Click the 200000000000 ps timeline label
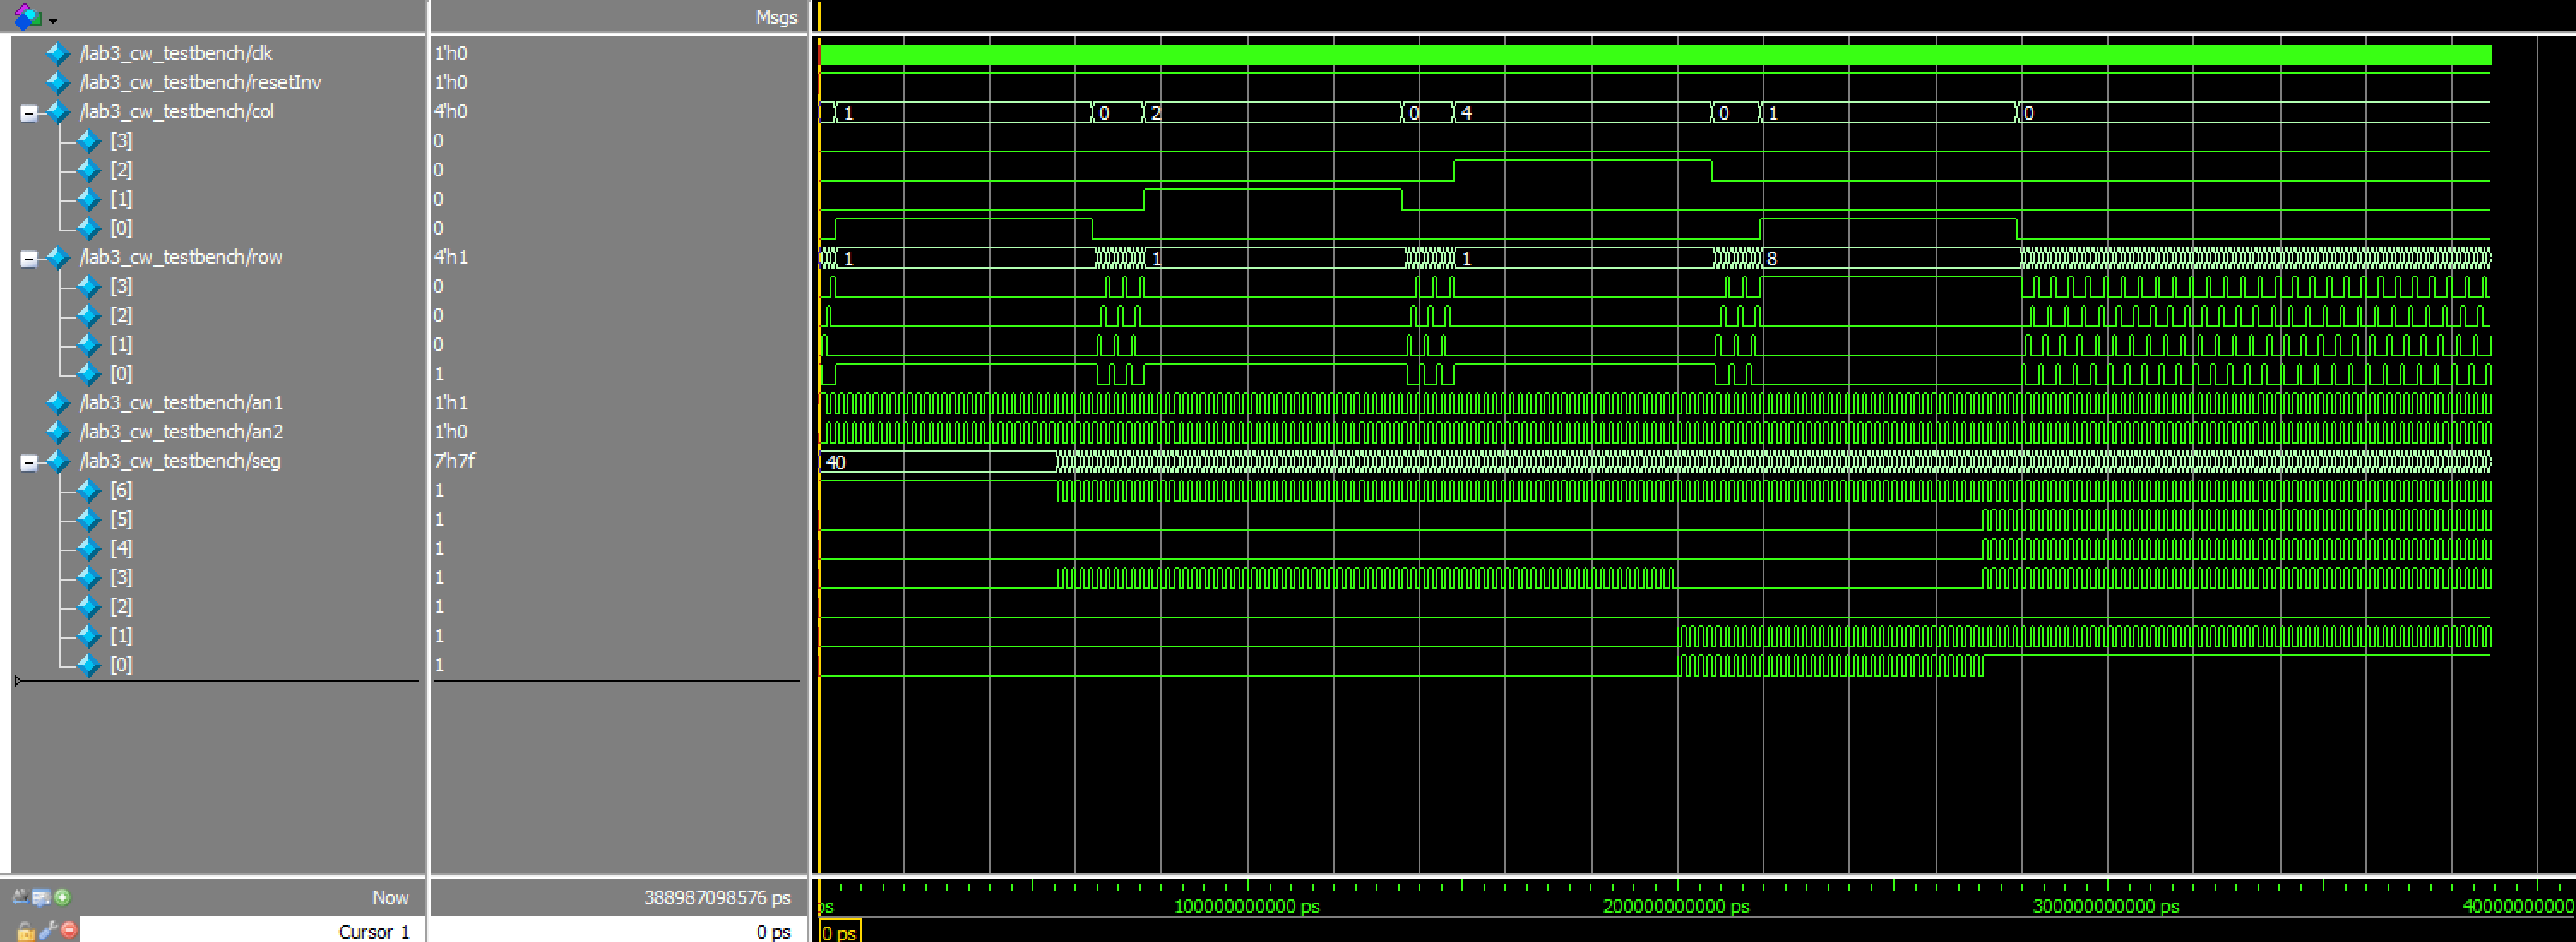Image resolution: width=2576 pixels, height=942 pixels. [x=1676, y=907]
